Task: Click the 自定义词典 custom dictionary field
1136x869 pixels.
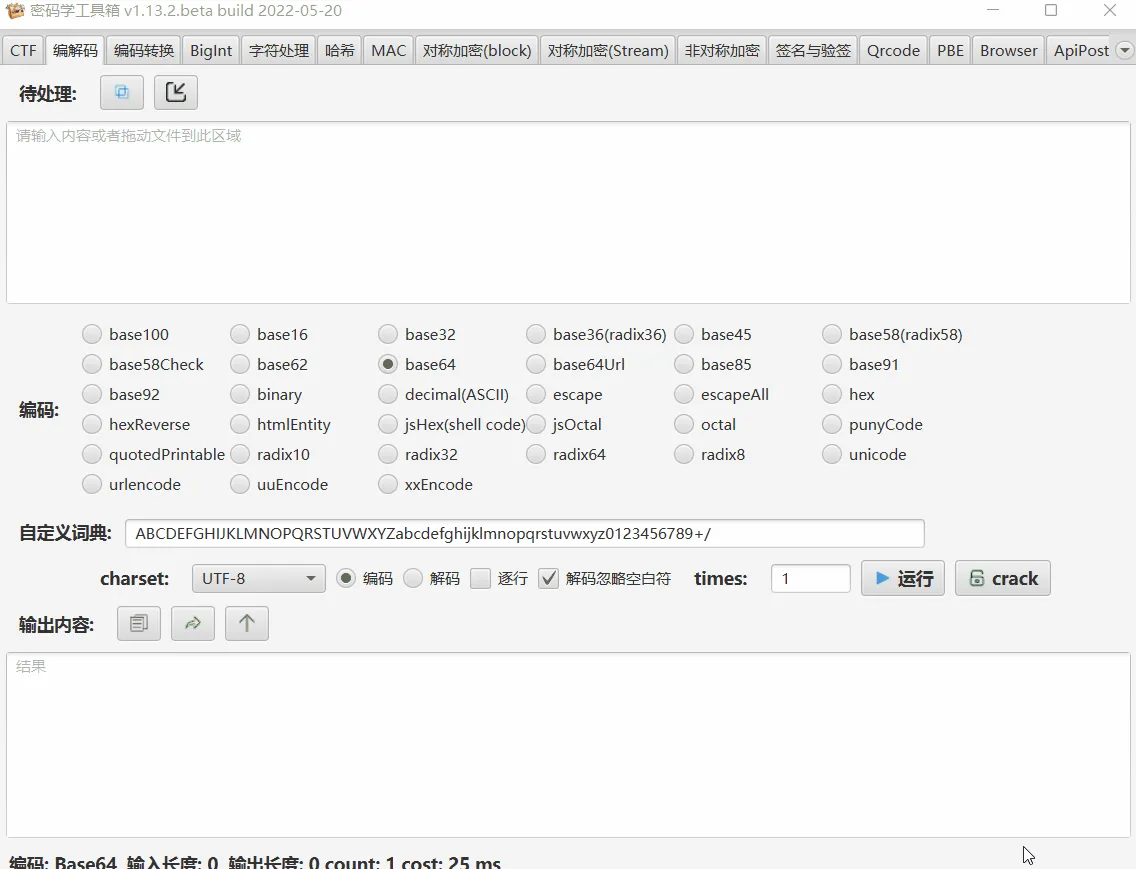Action: (x=525, y=533)
